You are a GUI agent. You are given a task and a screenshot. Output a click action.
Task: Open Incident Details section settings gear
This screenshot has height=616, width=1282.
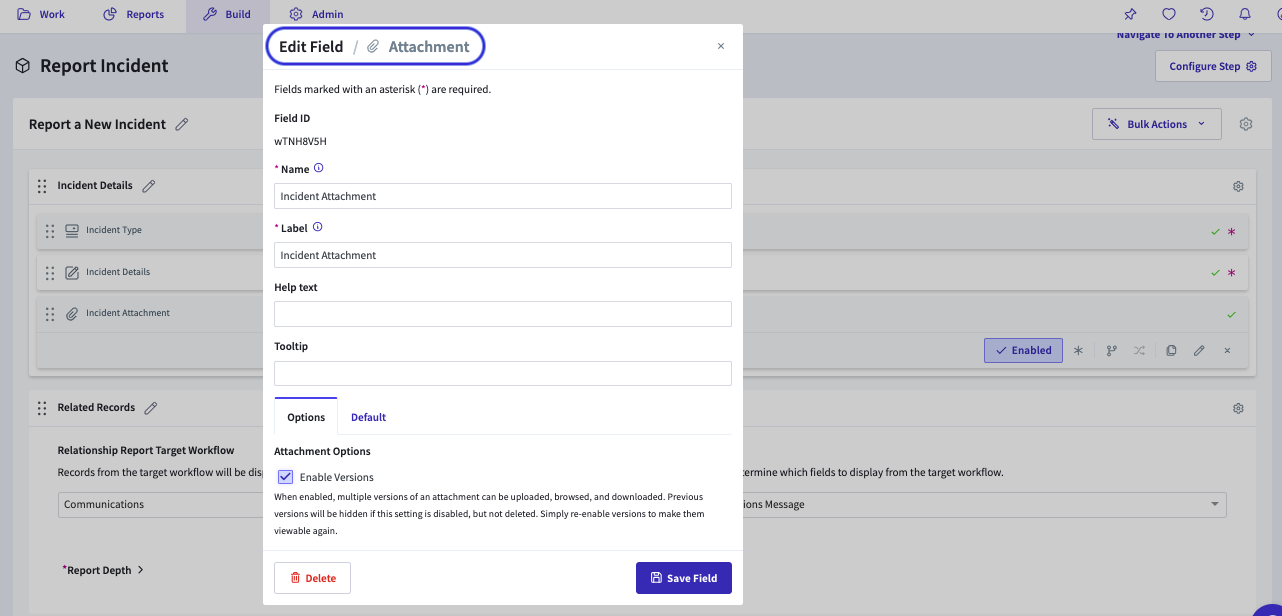click(x=1238, y=186)
